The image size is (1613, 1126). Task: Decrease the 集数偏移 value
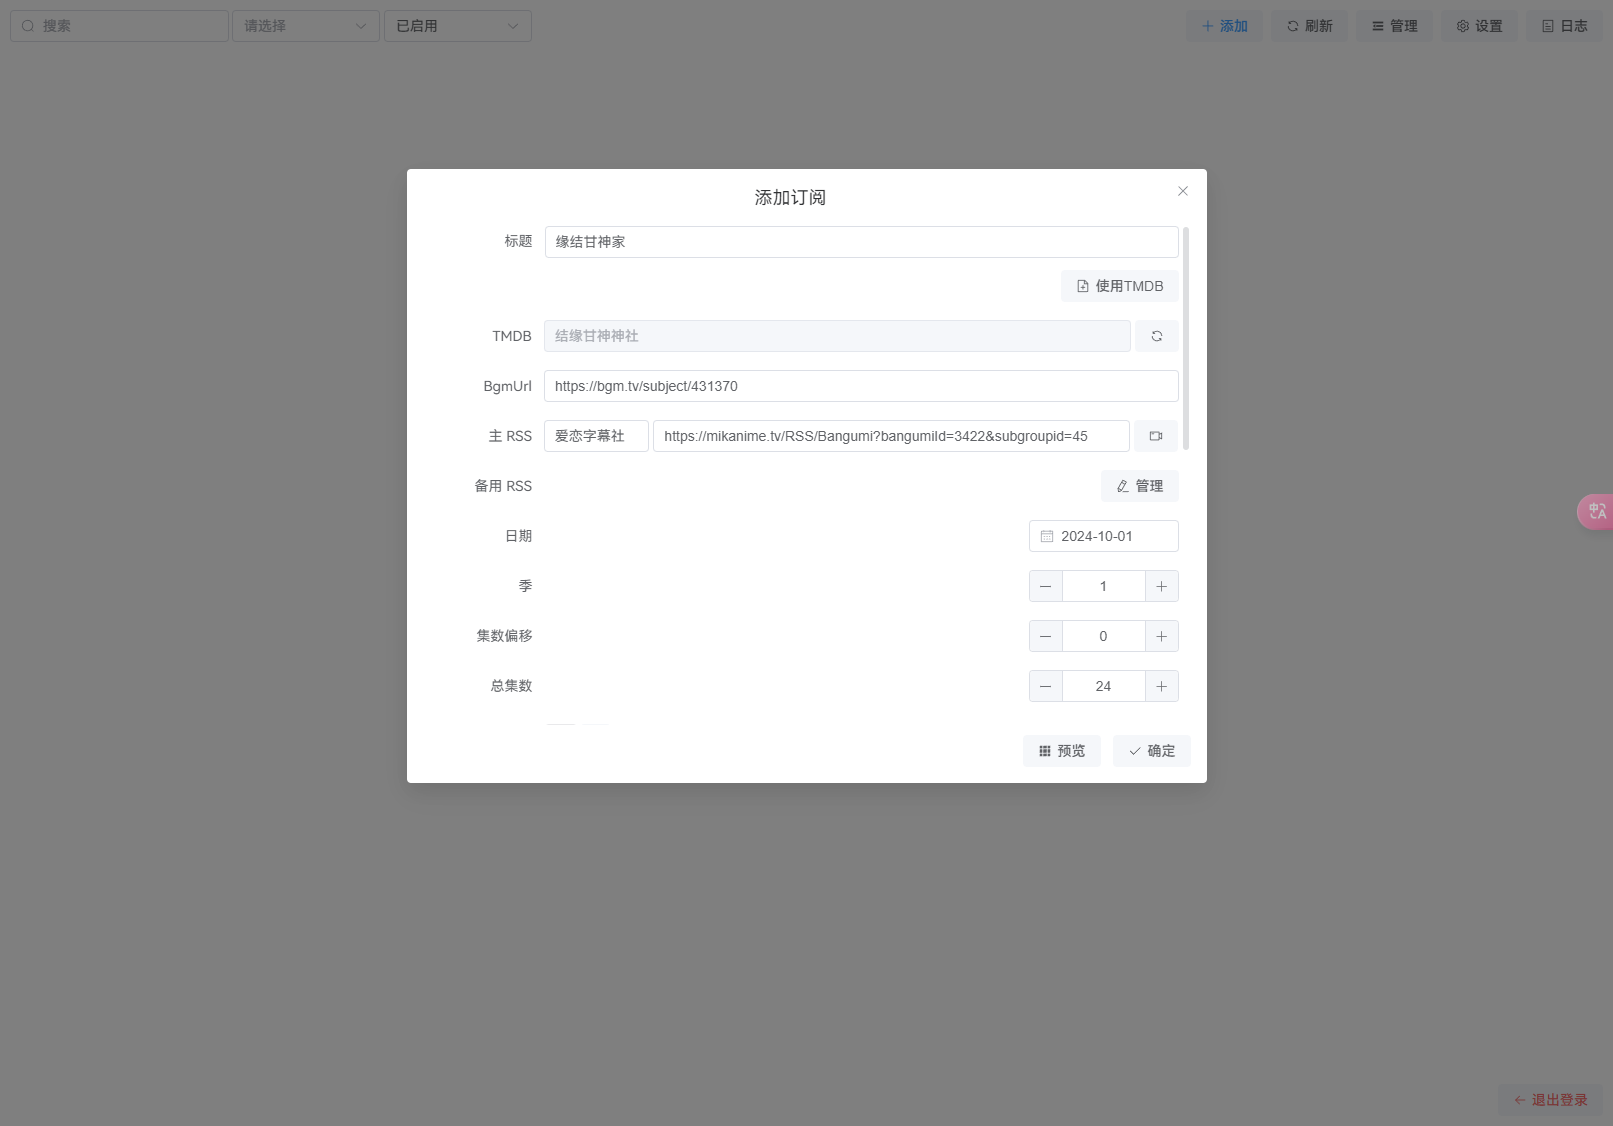click(x=1046, y=636)
